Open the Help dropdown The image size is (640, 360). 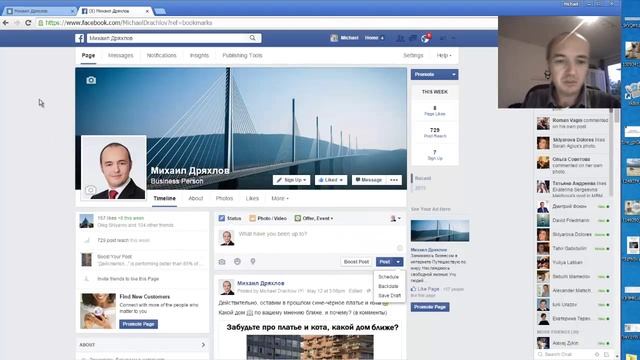444,56
